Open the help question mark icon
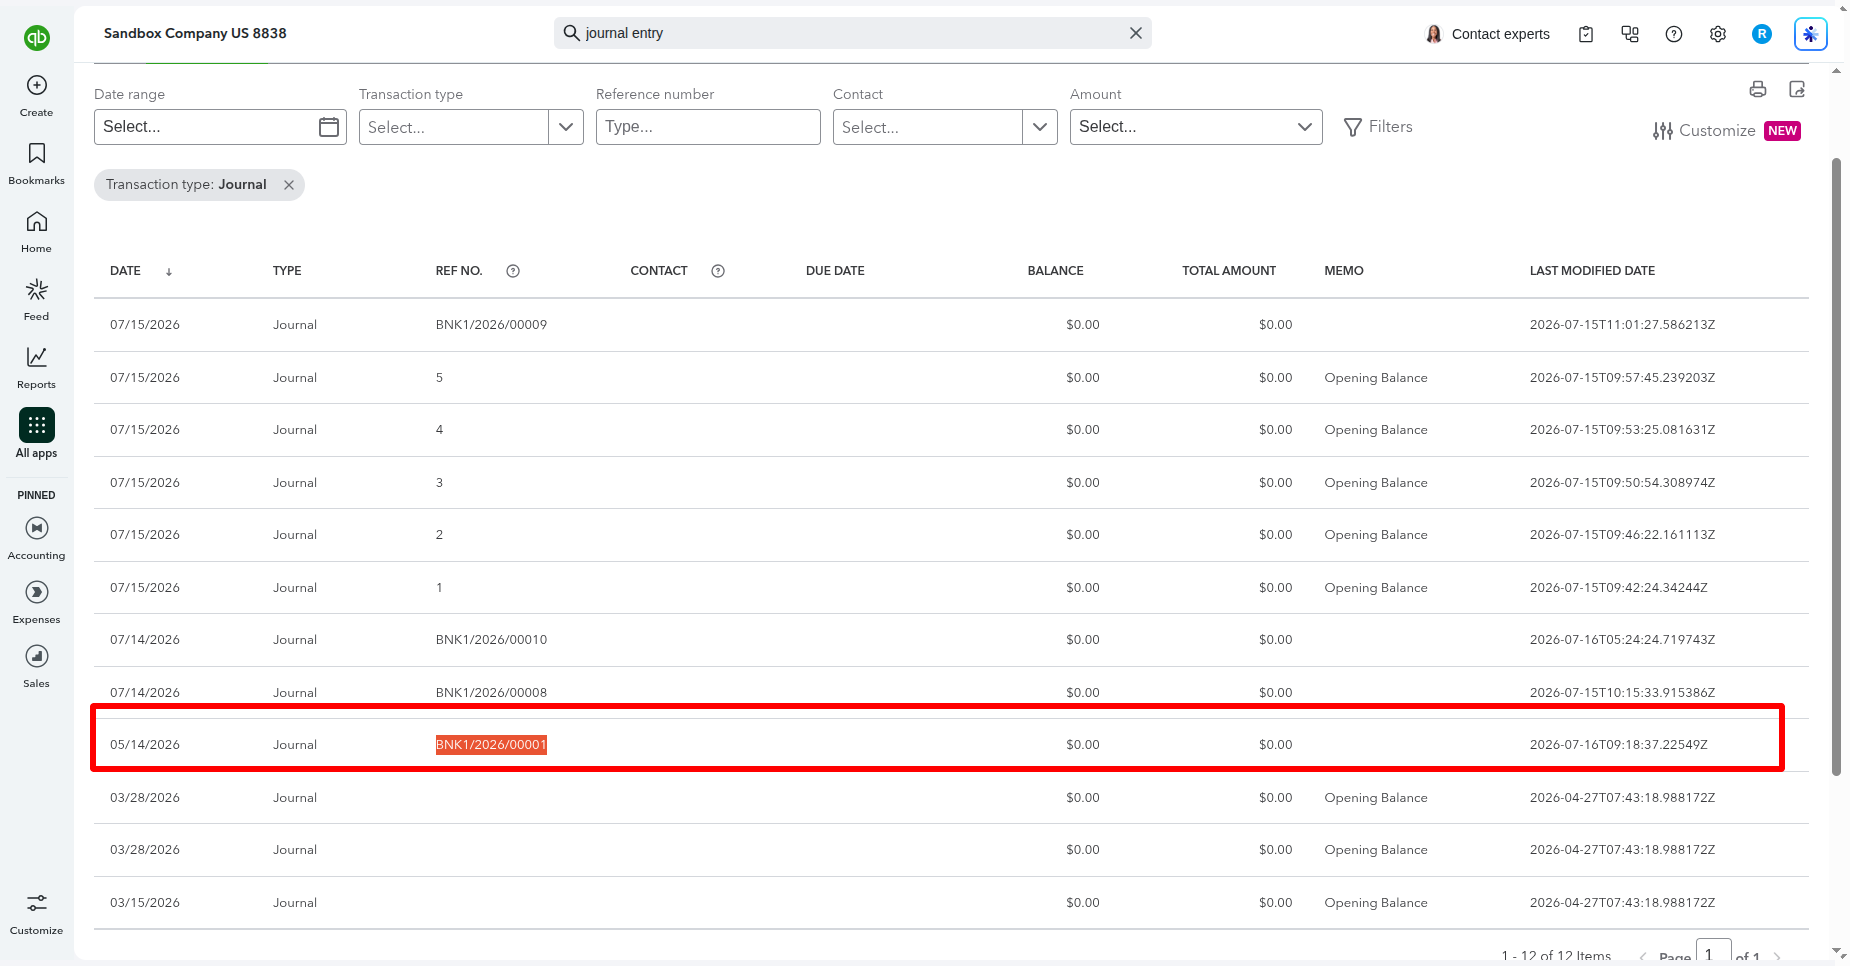1850x966 pixels. [1674, 34]
